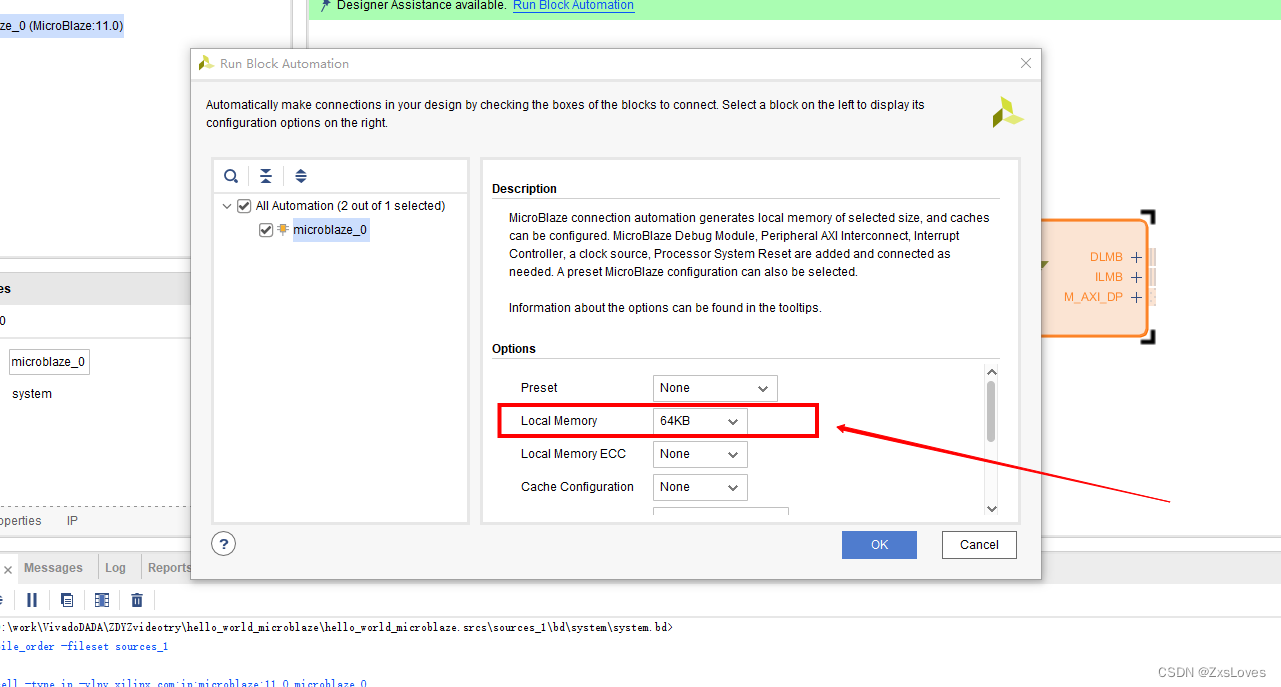Open the Preset dropdown
1281x687 pixels.
(x=715, y=388)
